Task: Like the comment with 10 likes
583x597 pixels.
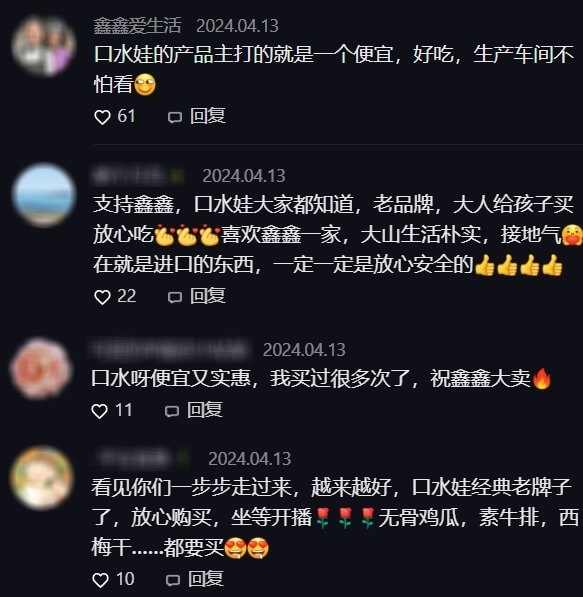Action: pos(101,580)
